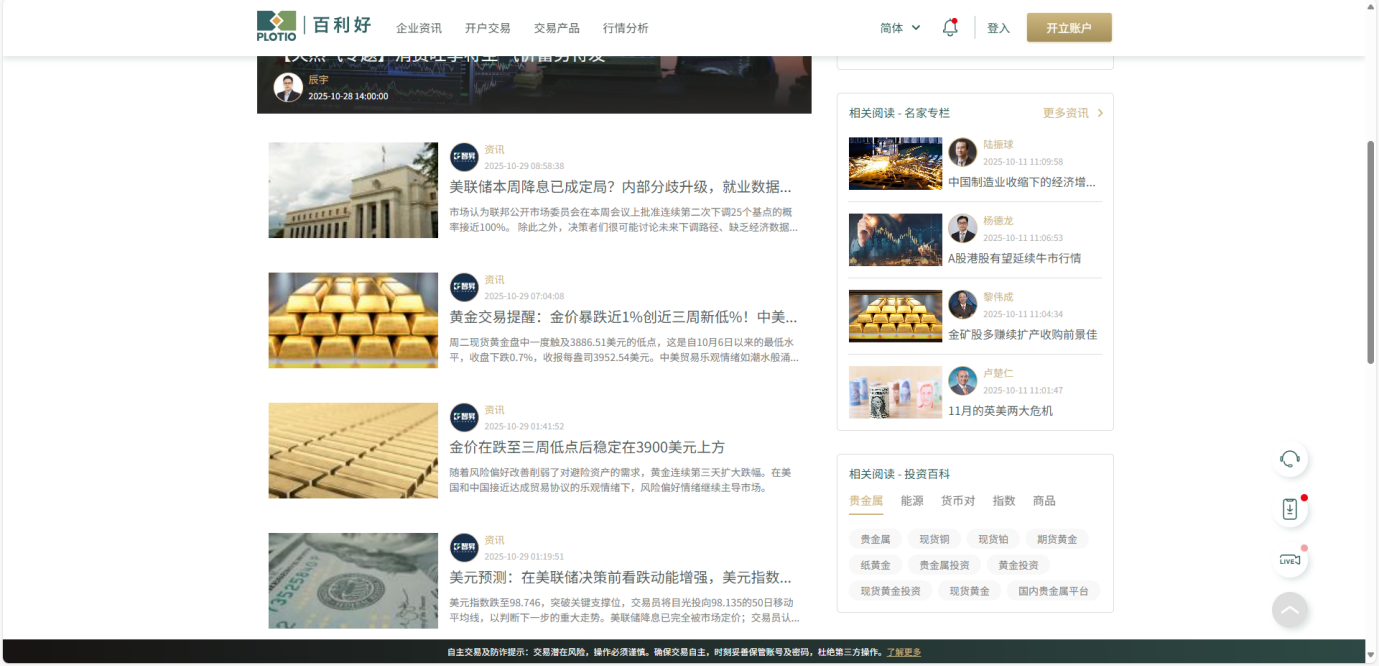Click the back-to-top chevron icon
1379x666 pixels.
point(1289,609)
